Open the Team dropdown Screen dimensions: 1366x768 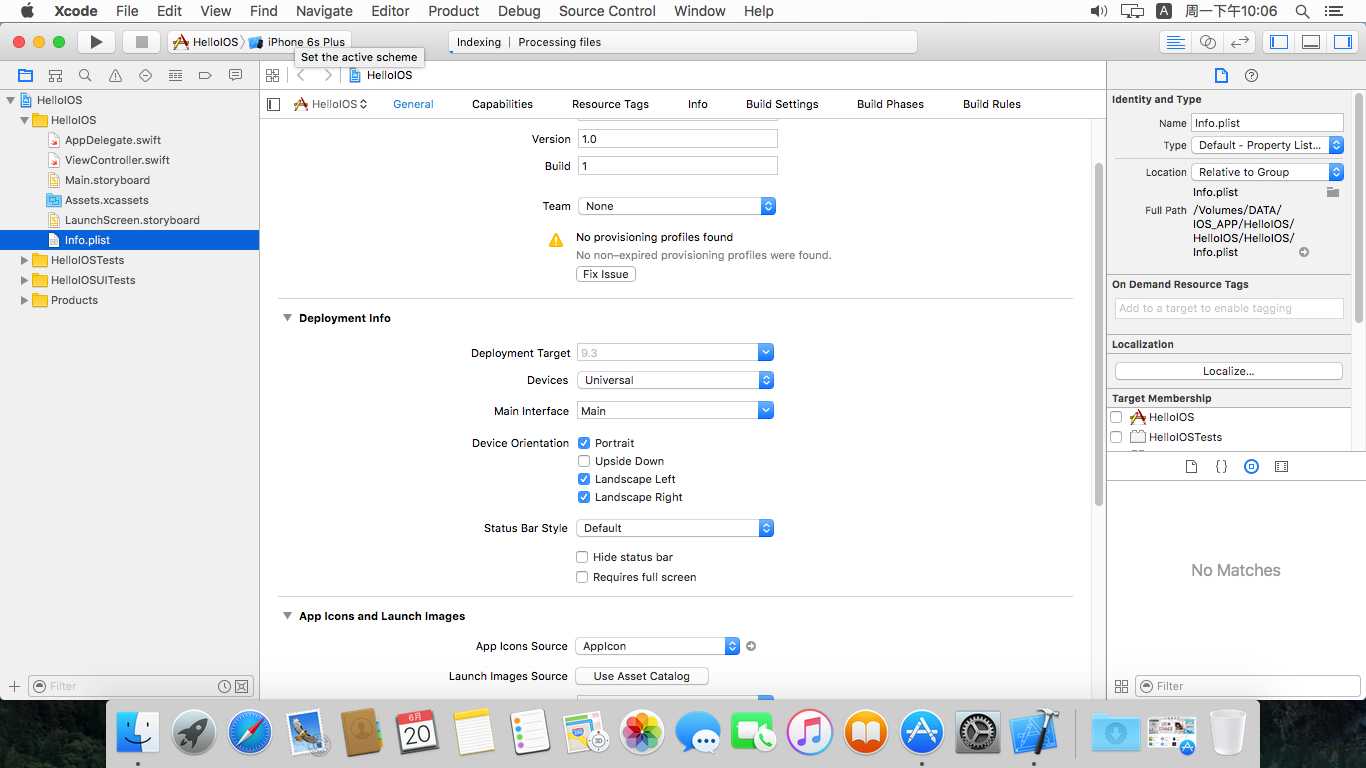[x=677, y=206]
